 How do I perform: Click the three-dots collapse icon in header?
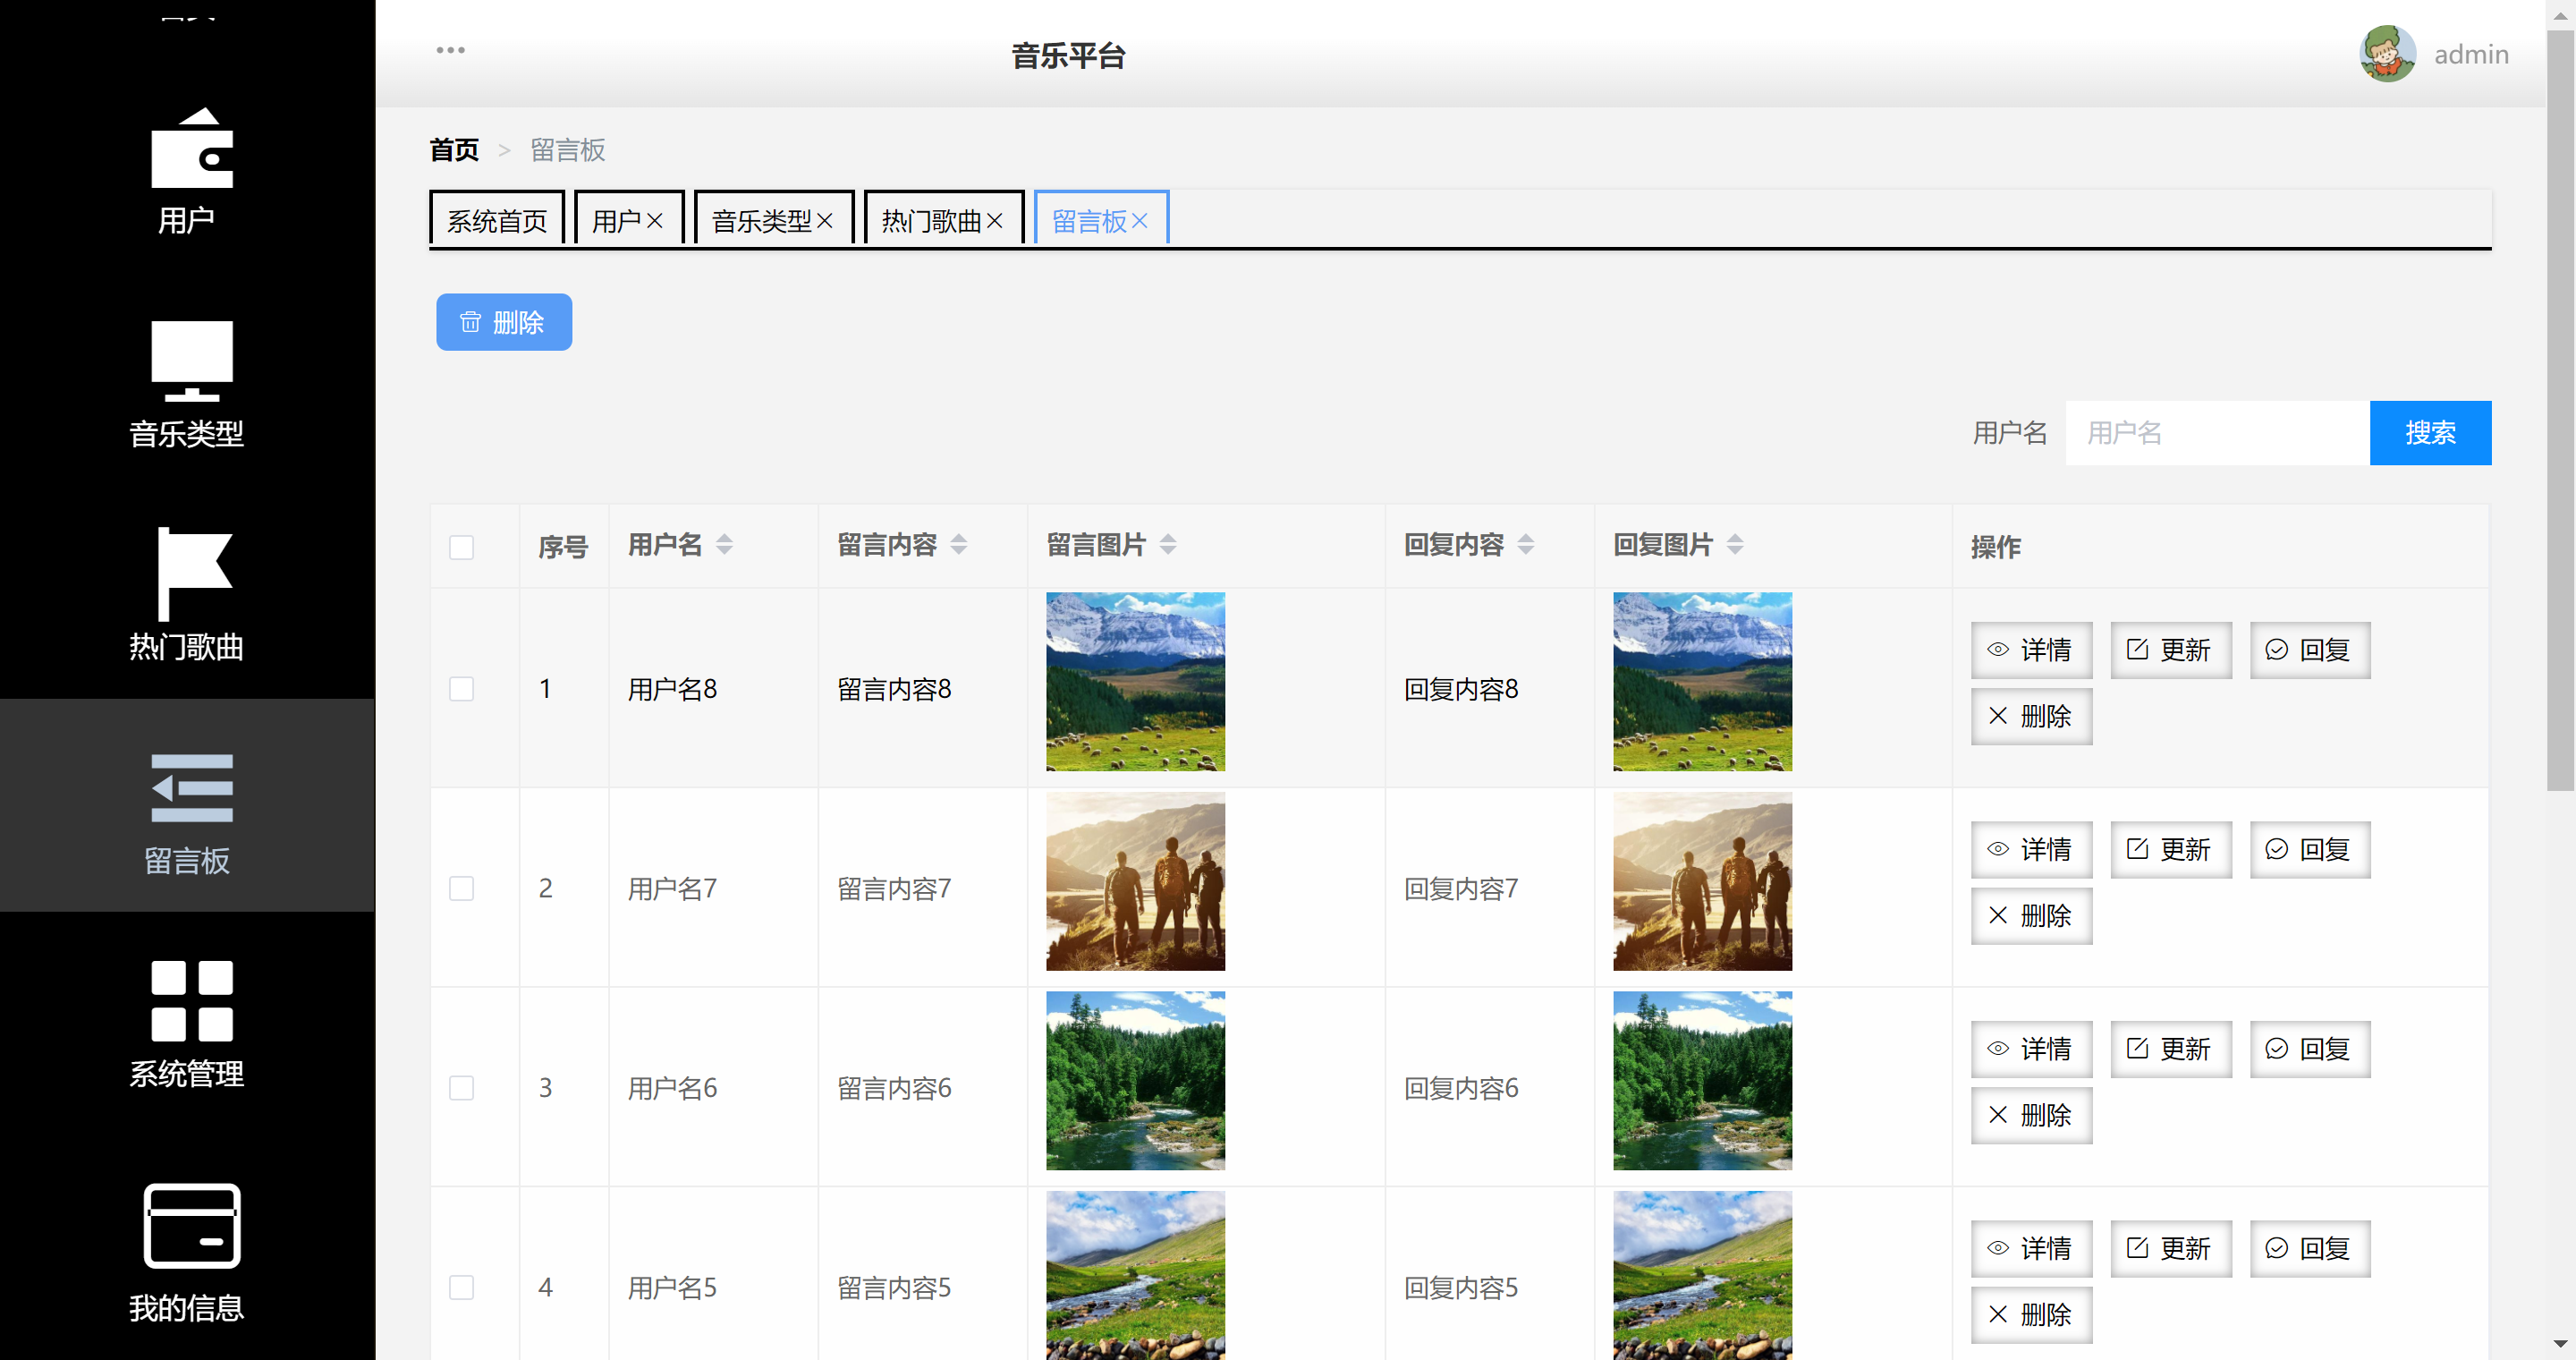[450, 50]
